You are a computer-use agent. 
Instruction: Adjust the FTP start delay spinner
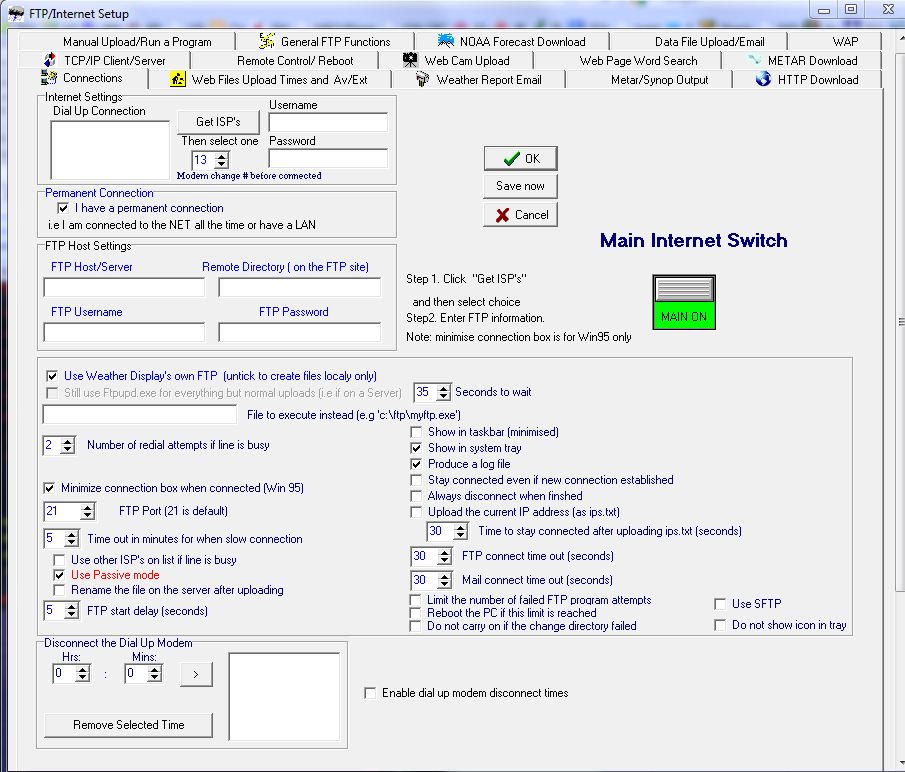pos(71,610)
